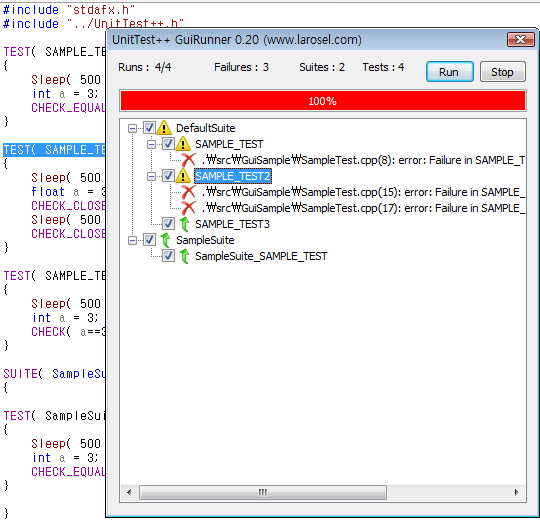This screenshot has width=540, height=525.
Task: Click the warning icon next to SAMPLE_TEST2
Action: tap(183, 176)
